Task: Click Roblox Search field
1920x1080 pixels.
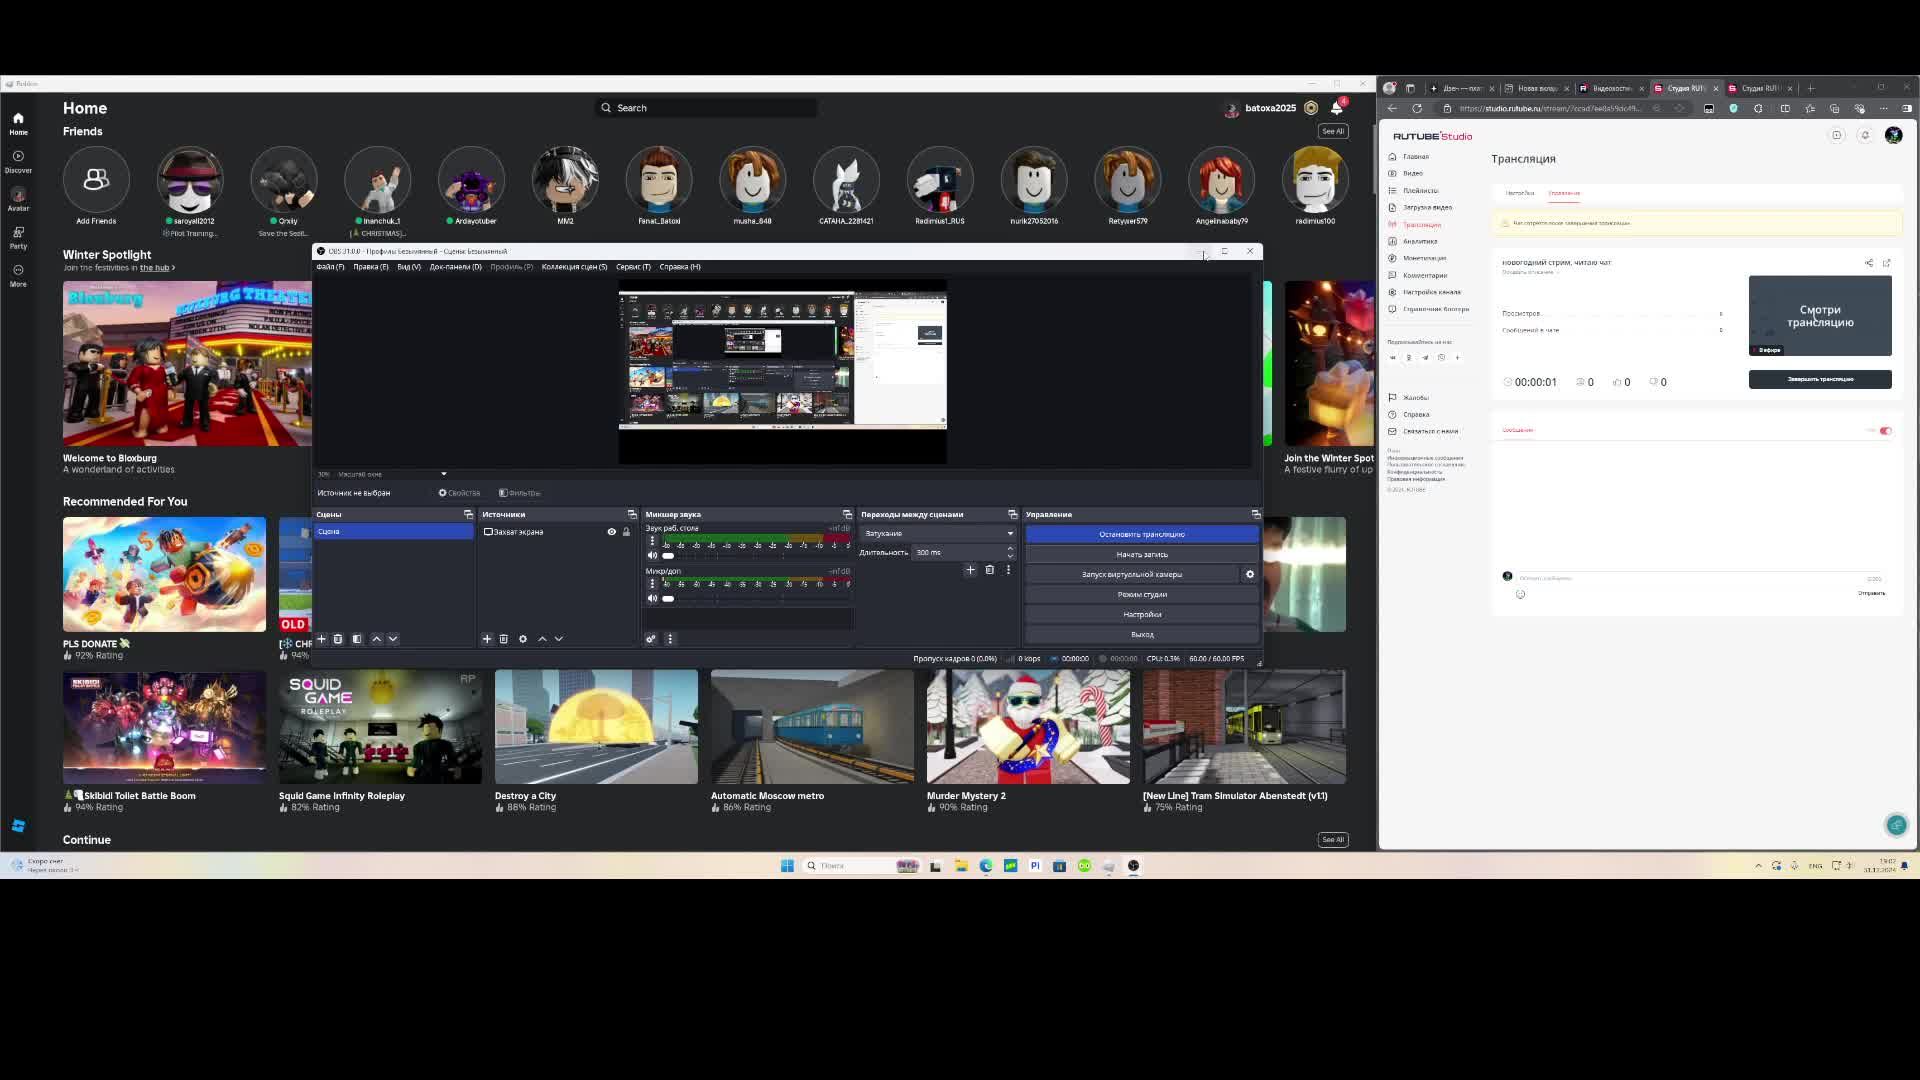Action: tap(706, 108)
